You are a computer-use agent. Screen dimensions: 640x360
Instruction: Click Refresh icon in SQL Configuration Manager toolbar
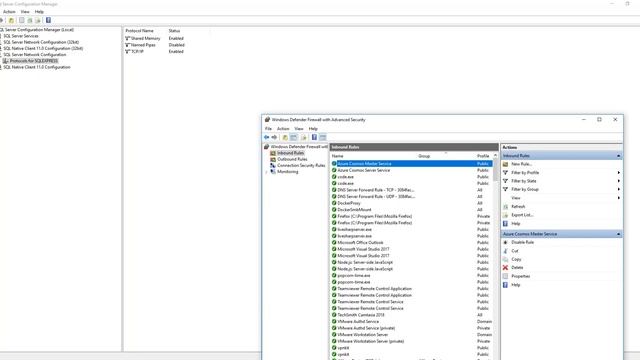30,20
